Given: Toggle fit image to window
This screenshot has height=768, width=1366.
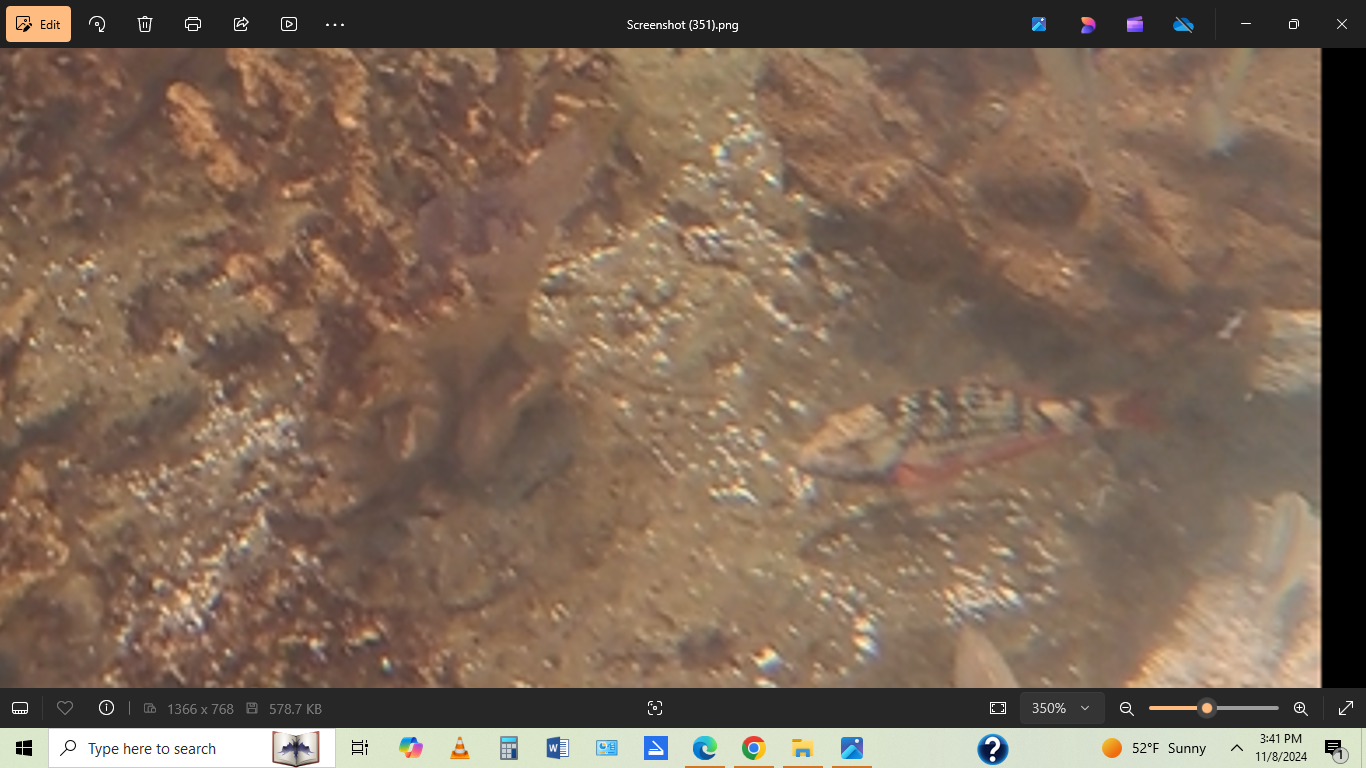Looking at the screenshot, I should 997,708.
